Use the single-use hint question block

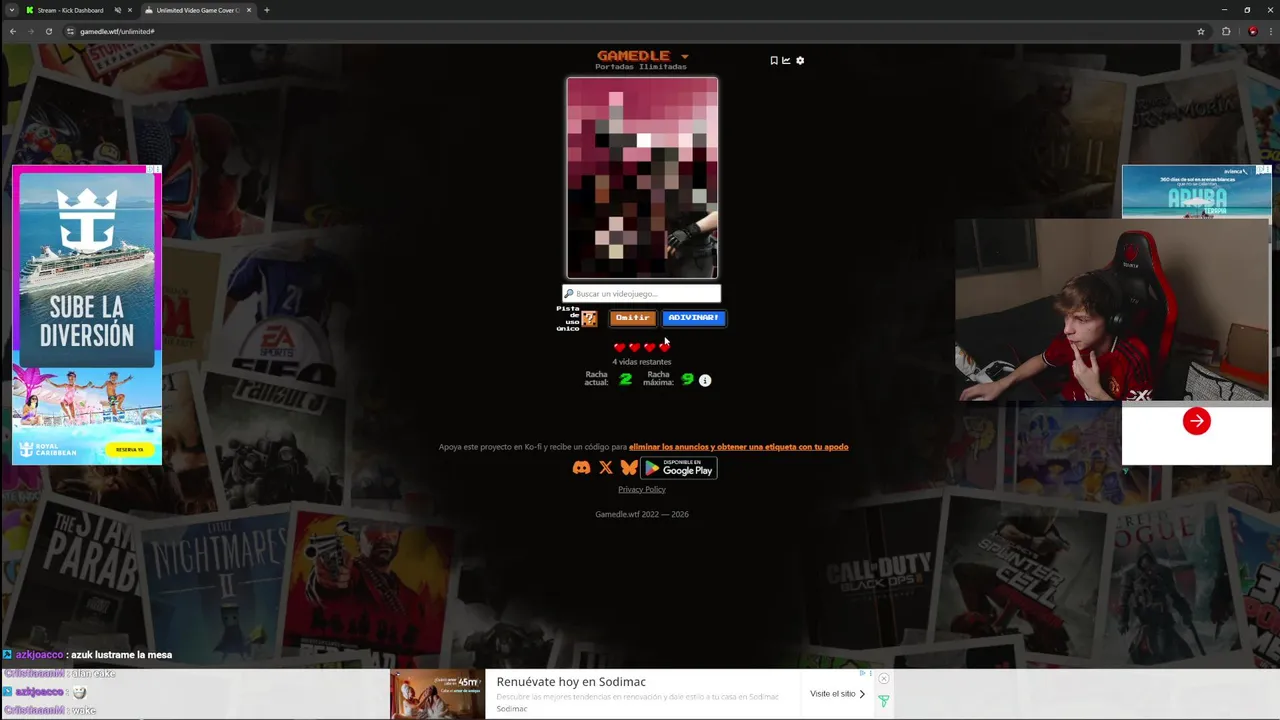(x=589, y=318)
